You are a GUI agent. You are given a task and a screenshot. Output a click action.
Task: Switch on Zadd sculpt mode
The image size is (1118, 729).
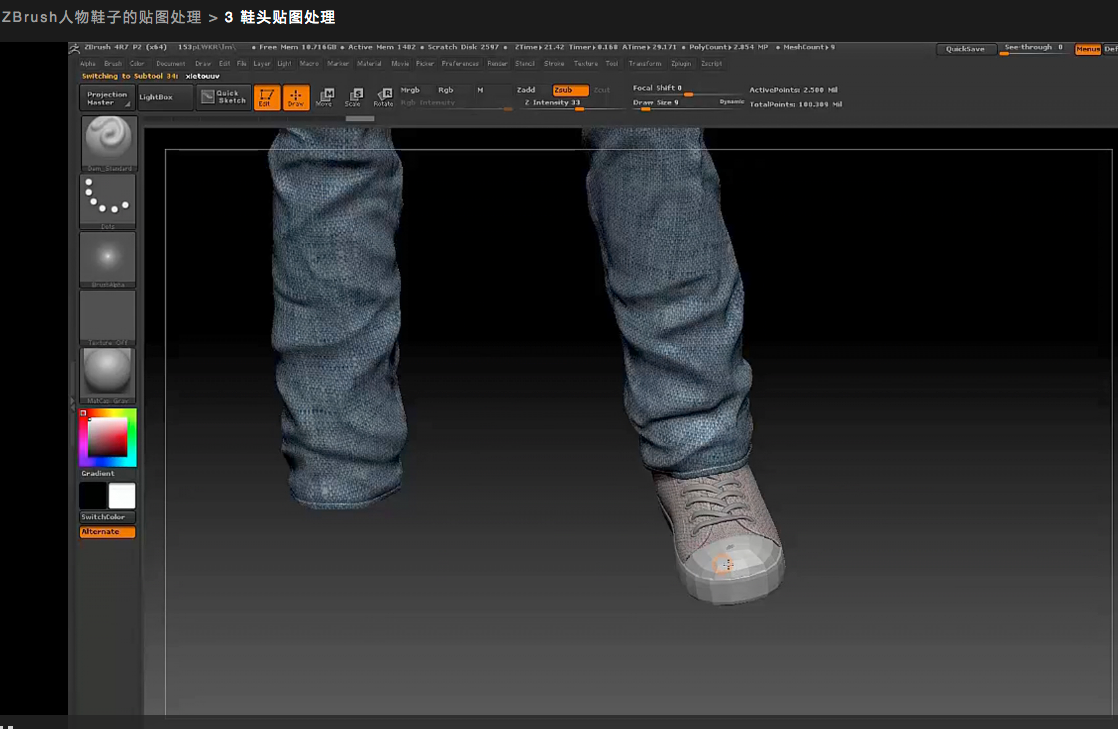(526, 90)
